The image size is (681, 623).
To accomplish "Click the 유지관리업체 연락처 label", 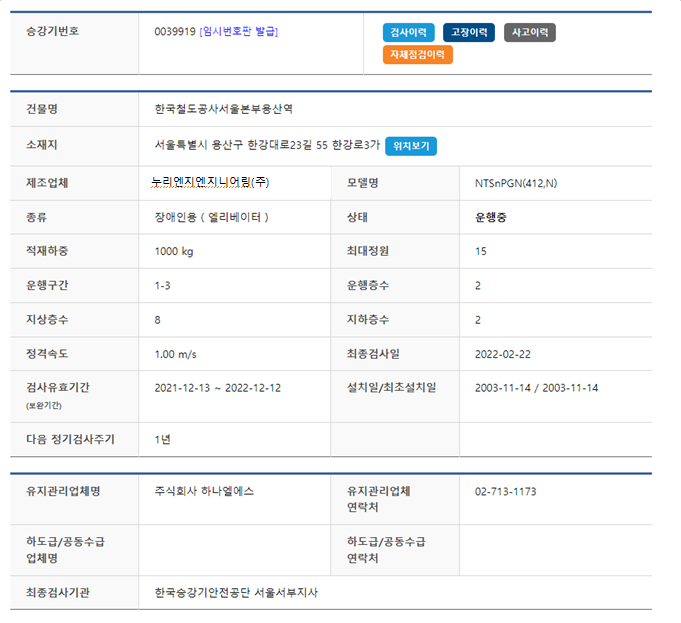I will click(x=378, y=499).
